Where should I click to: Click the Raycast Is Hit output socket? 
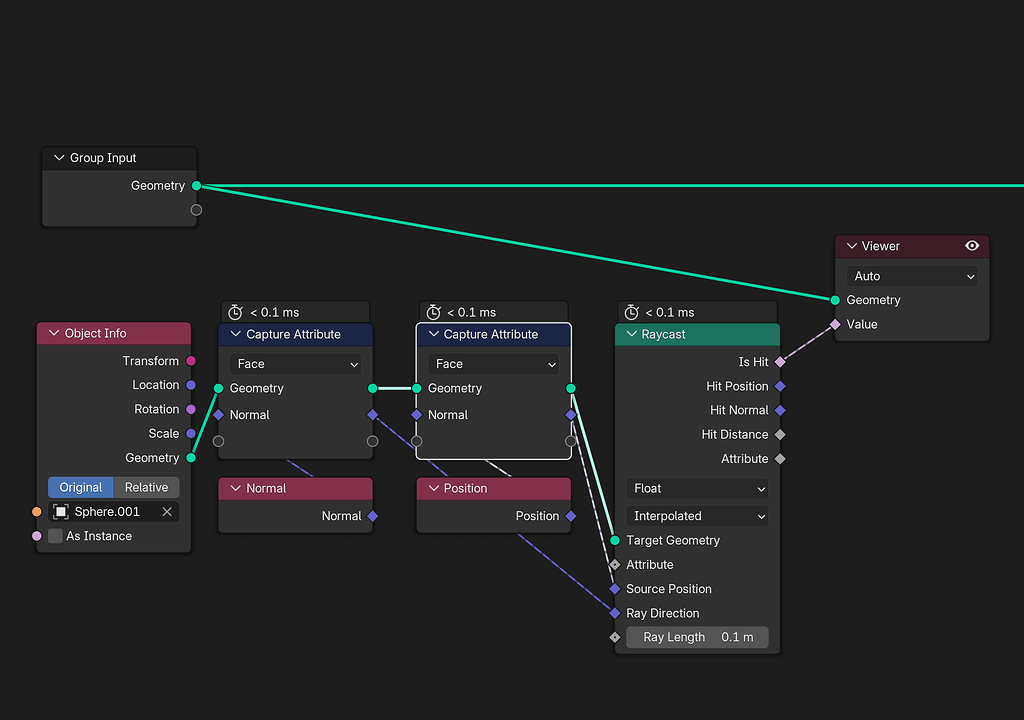[780, 362]
